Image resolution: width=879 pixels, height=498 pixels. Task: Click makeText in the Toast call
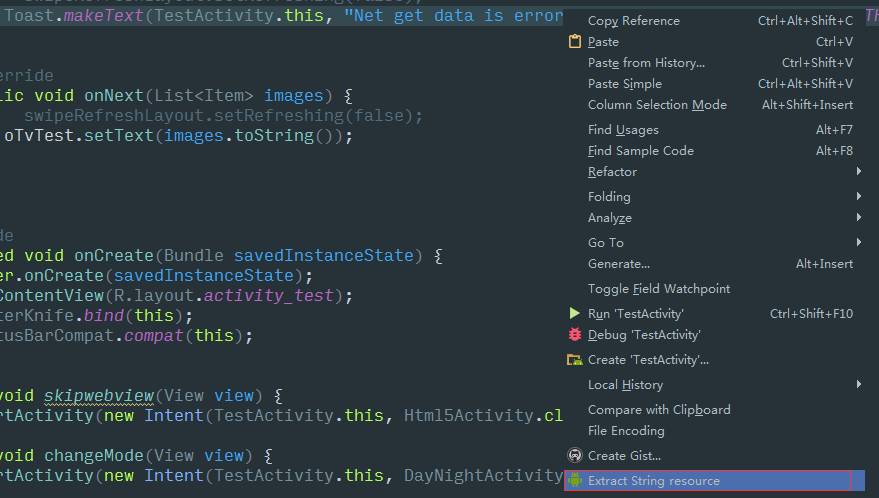click(104, 15)
